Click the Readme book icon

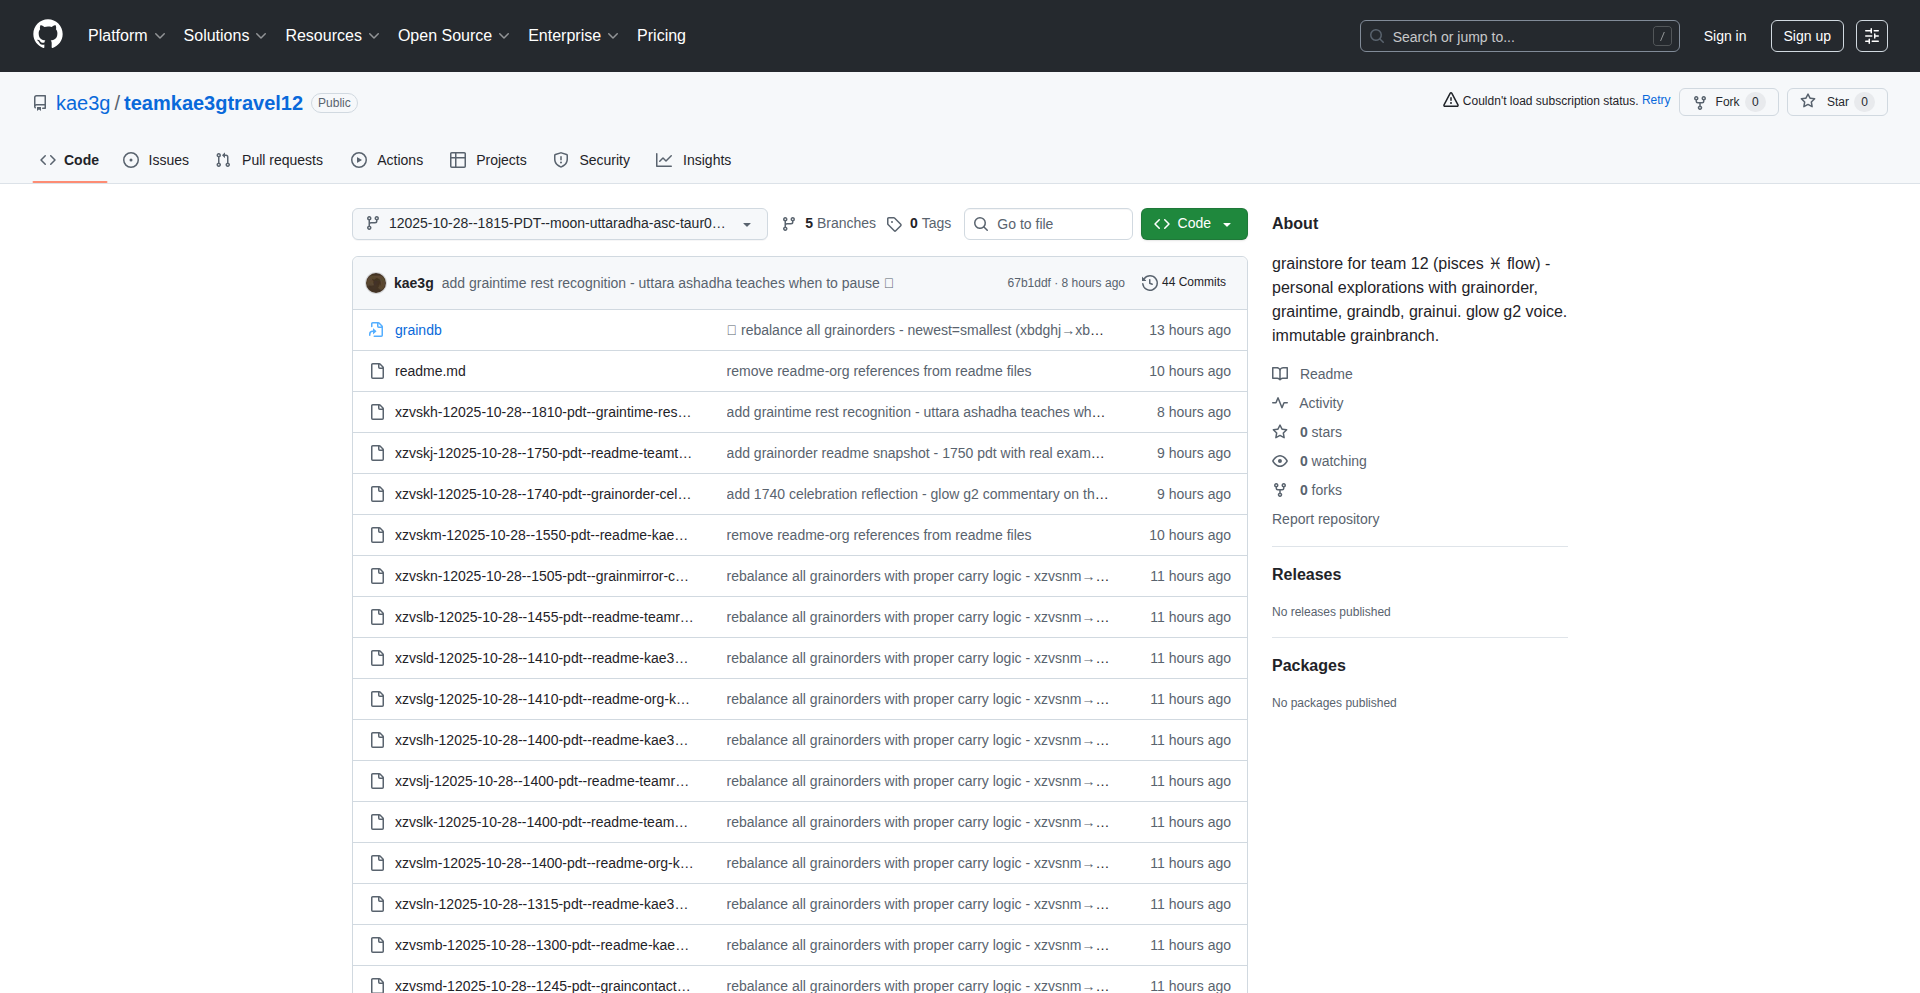1280,374
